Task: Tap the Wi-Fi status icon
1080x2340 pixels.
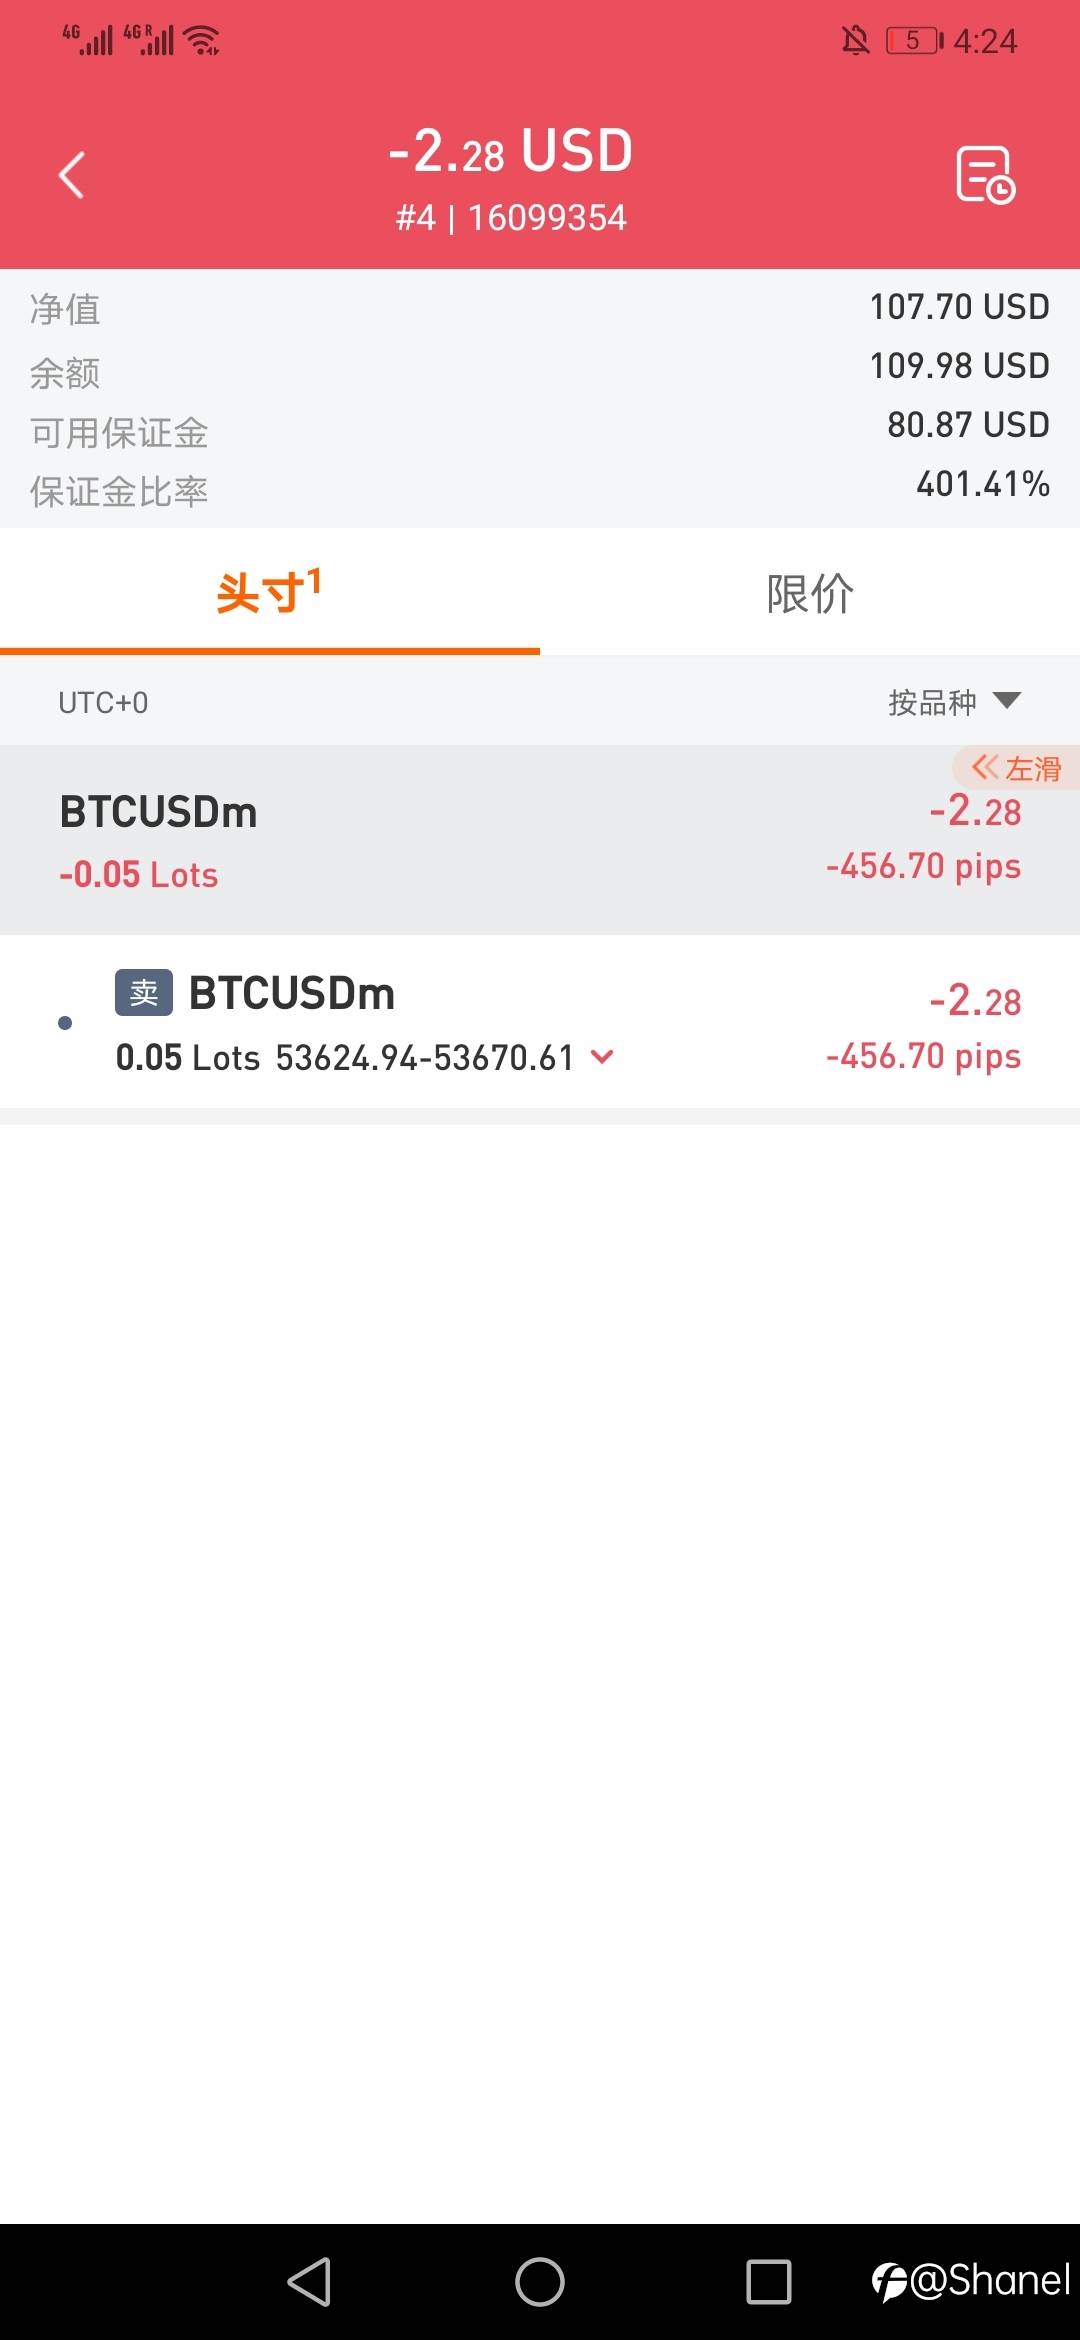Action: 202,40
